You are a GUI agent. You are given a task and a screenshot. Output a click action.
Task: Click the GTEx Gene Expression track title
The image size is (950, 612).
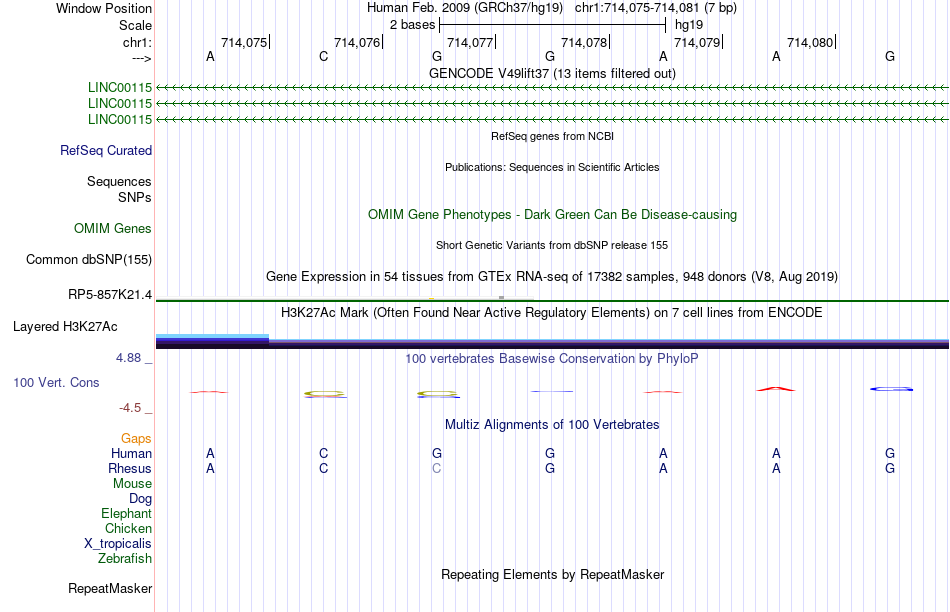pyautogui.click(x=552, y=276)
